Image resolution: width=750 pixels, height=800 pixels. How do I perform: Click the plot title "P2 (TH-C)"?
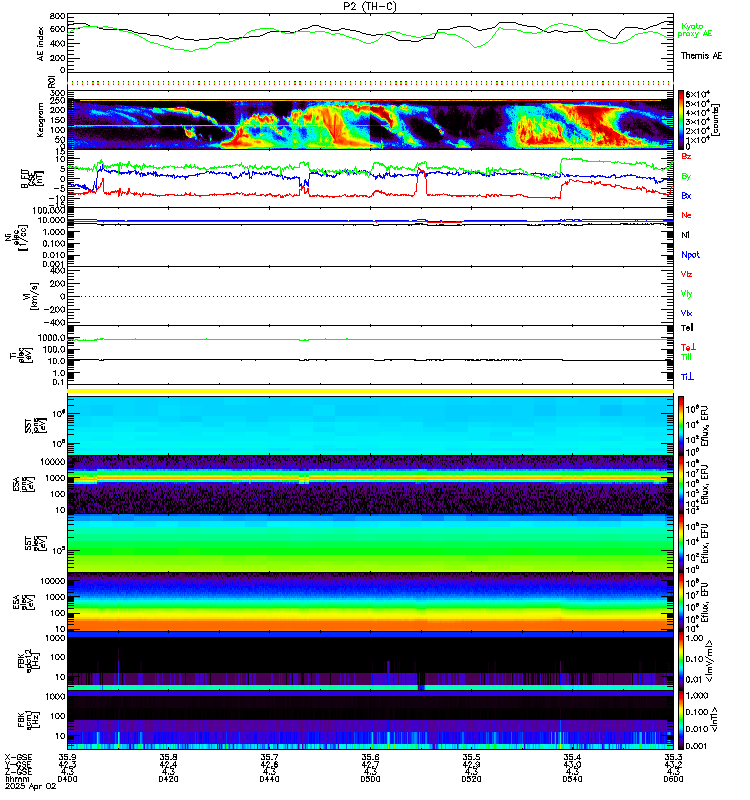click(370, 6)
